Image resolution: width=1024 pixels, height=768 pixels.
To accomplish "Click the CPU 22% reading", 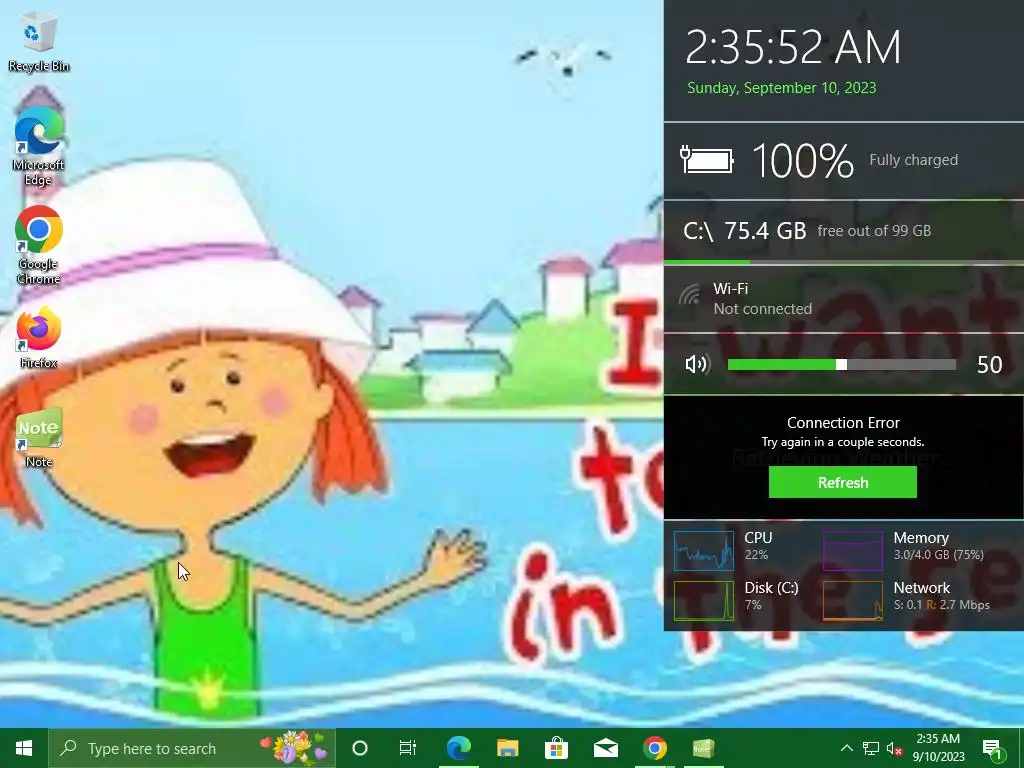I will [x=758, y=546].
